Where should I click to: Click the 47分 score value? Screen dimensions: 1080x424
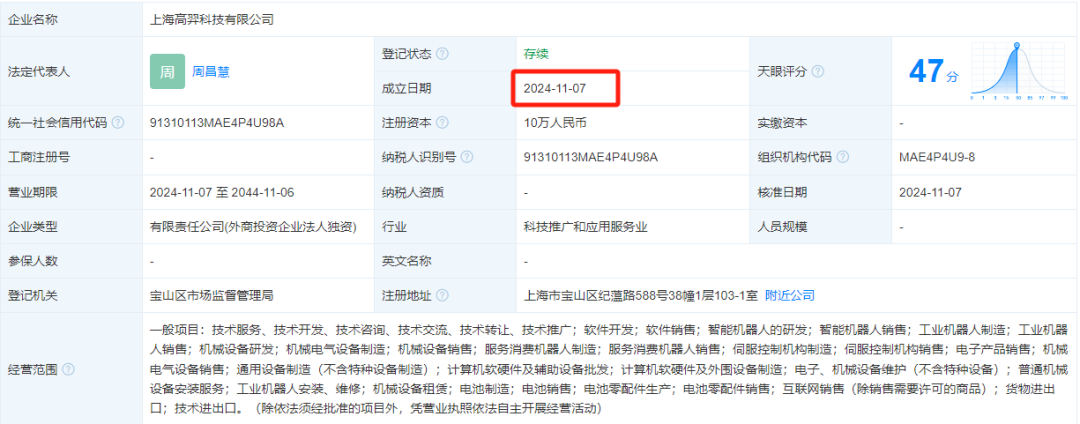(x=933, y=72)
